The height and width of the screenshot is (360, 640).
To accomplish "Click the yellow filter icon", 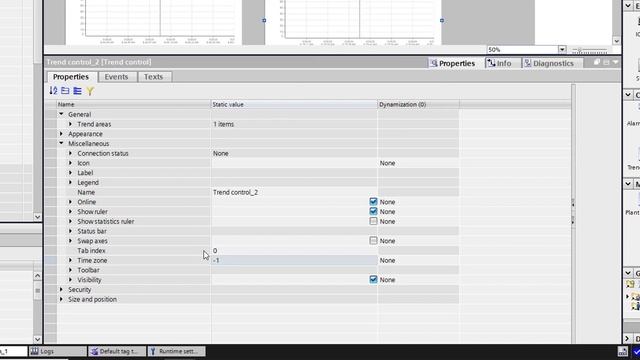I will (90, 91).
